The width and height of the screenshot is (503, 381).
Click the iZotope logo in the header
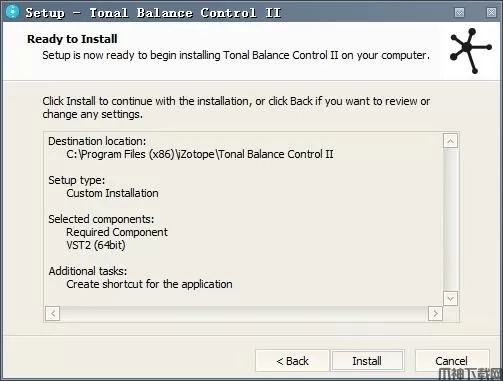click(x=471, y=51)
